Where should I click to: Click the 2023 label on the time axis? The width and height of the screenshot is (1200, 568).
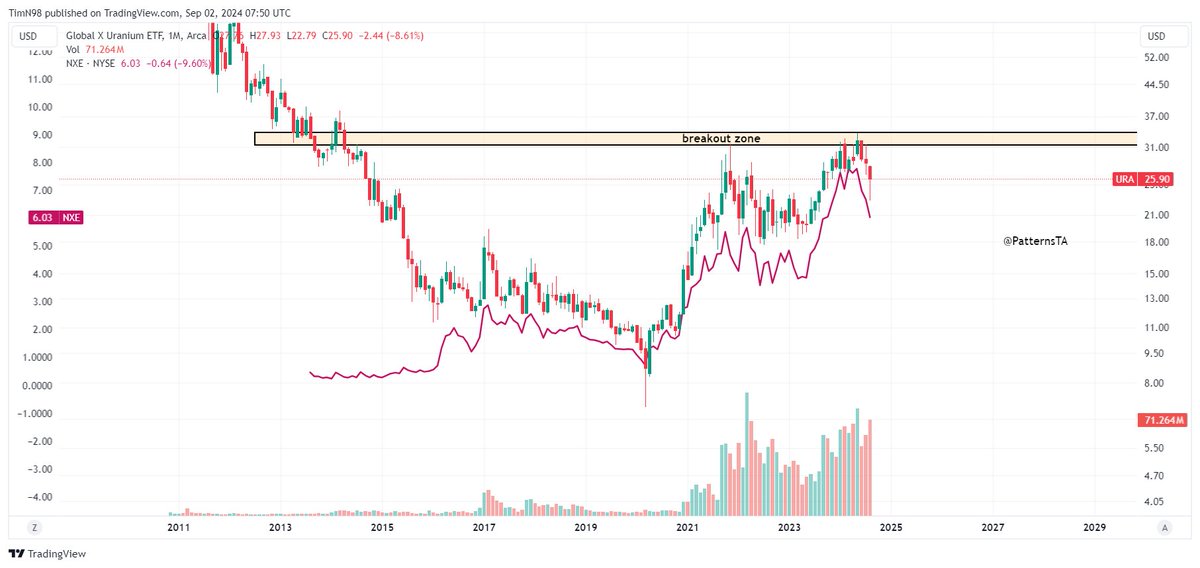pos(789,527)
